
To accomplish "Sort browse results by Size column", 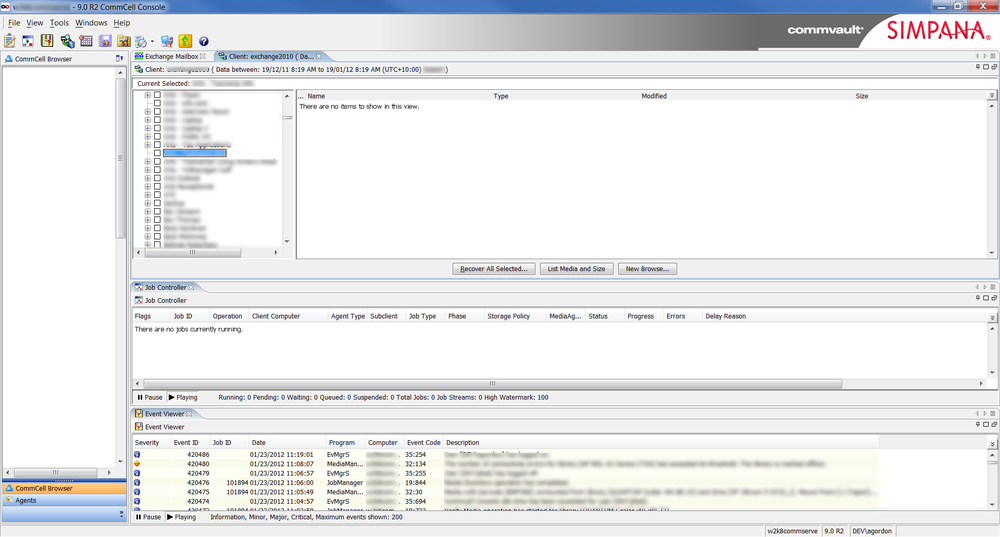I will coord(862,96).
